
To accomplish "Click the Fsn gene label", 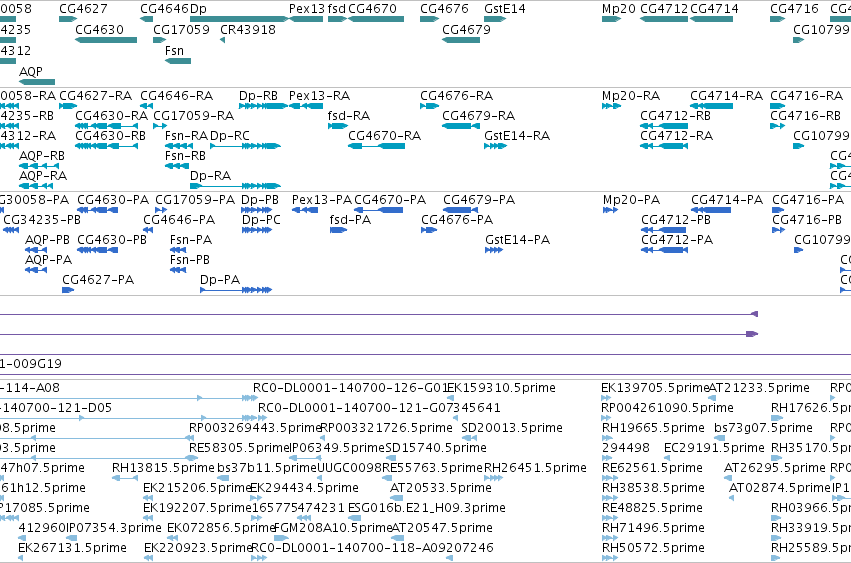I will pyautogui.click(x=174, y=50).
